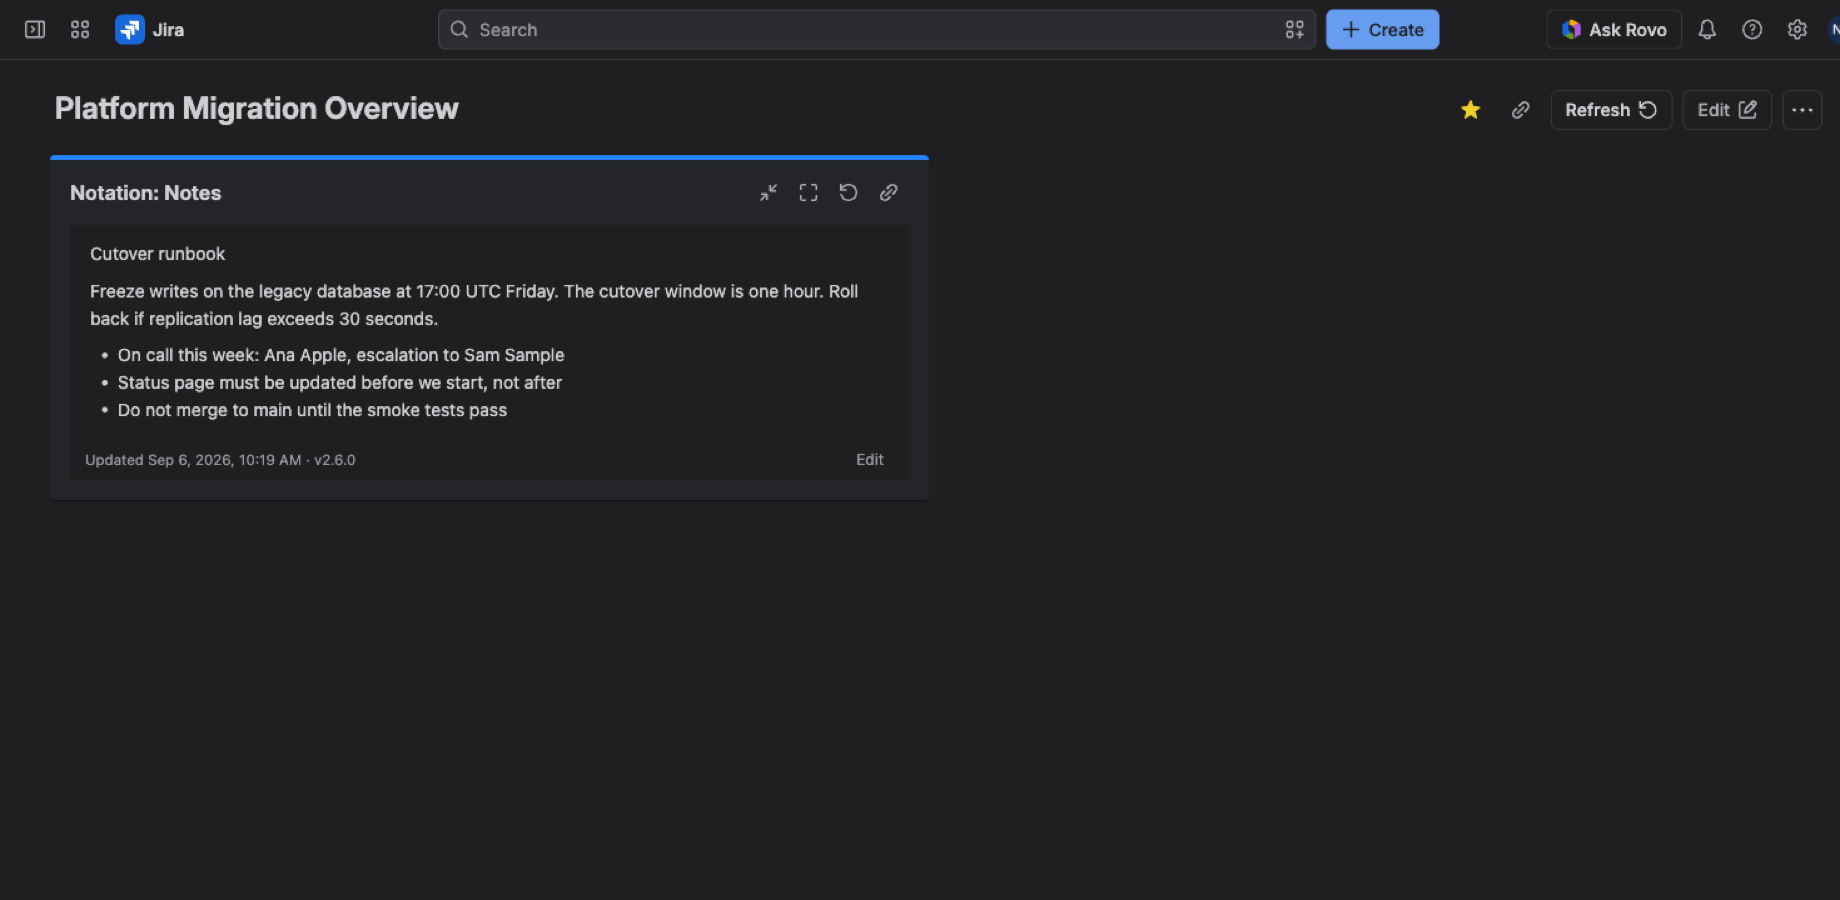Maximize the Notation: Notes gadget to fullscreen
Screen dimensions: 1840x900
808,193
